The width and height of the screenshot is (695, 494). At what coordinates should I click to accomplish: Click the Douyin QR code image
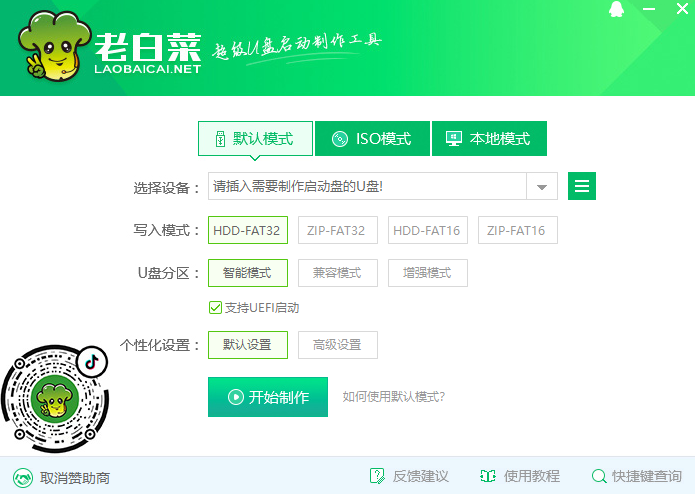[55, 399]
